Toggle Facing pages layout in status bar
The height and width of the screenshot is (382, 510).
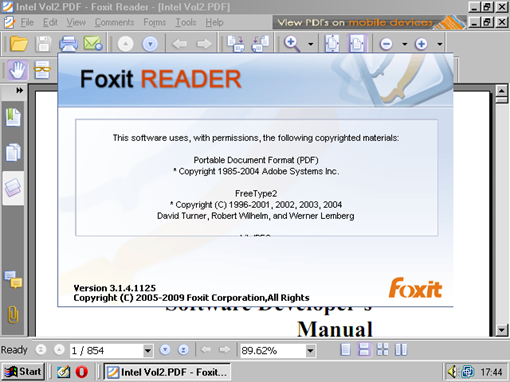[x=401, y=350]
